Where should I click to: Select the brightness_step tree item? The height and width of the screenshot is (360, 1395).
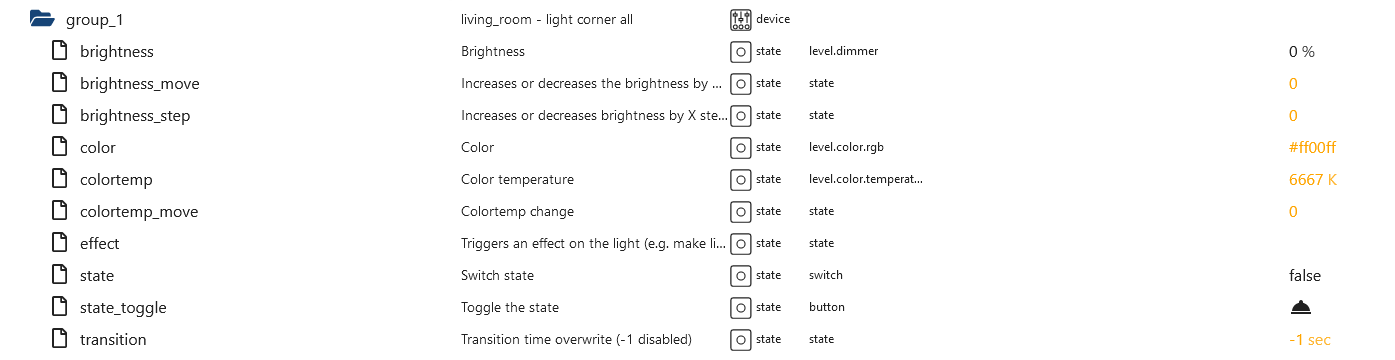pyautogui.click(x=135, y=115)
